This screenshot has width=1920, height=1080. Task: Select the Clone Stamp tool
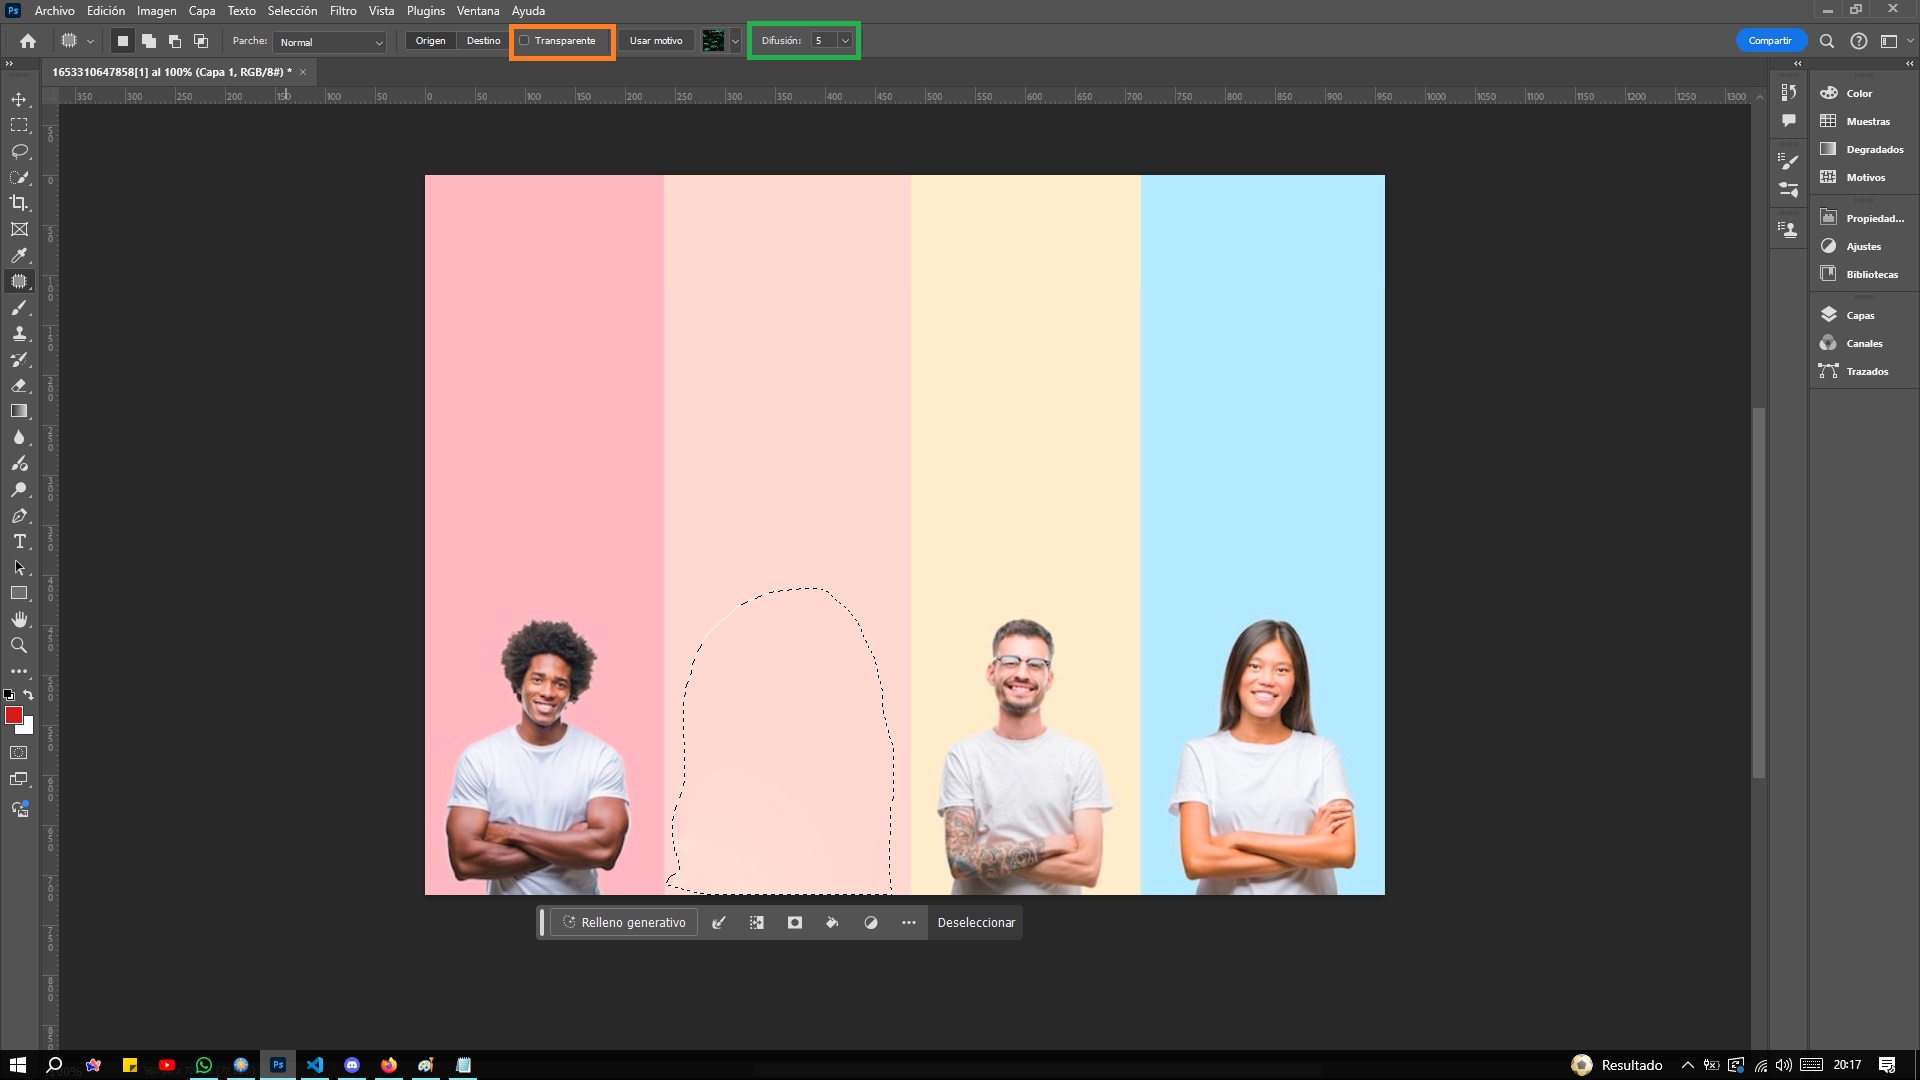coord(19,333)
